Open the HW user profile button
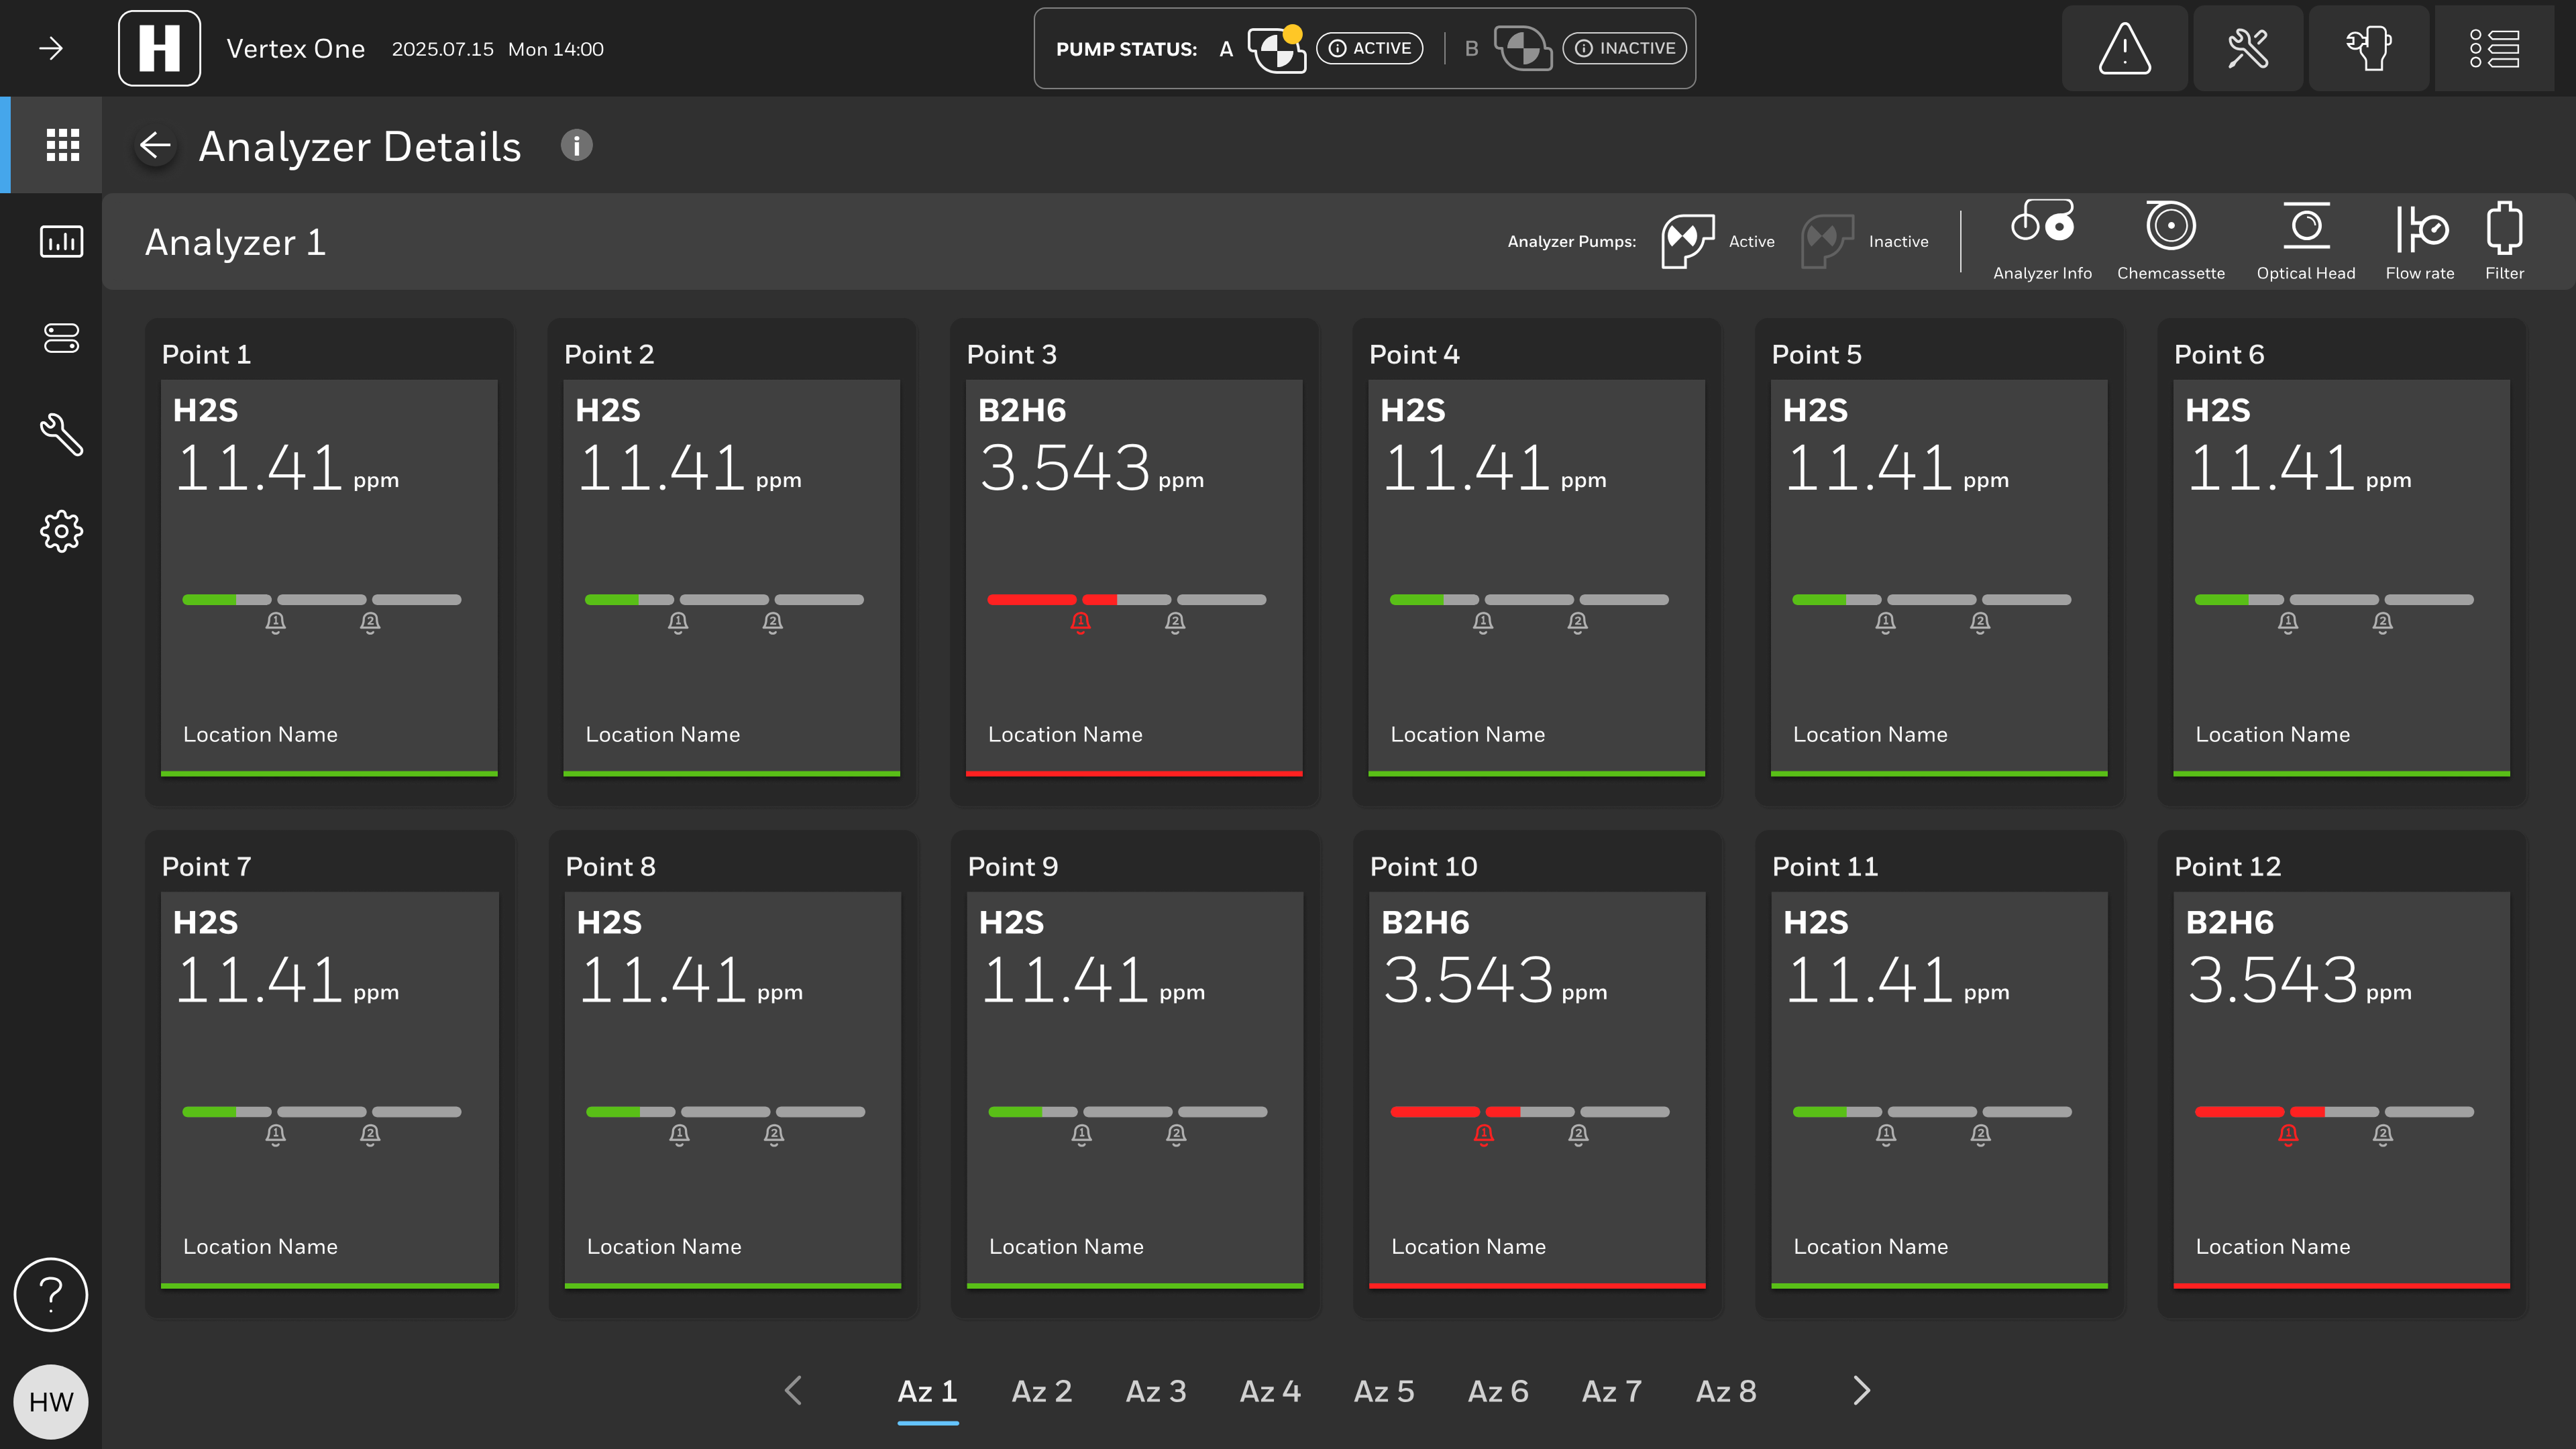The width and height of the screenshot is (2576, 1449). pos(51,1401)
